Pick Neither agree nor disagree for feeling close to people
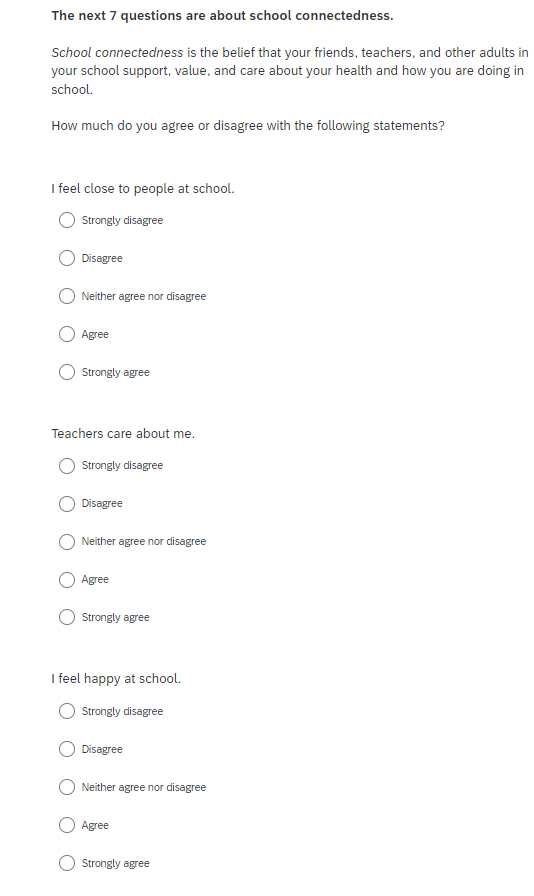534x896 pixels. point(67,296)
